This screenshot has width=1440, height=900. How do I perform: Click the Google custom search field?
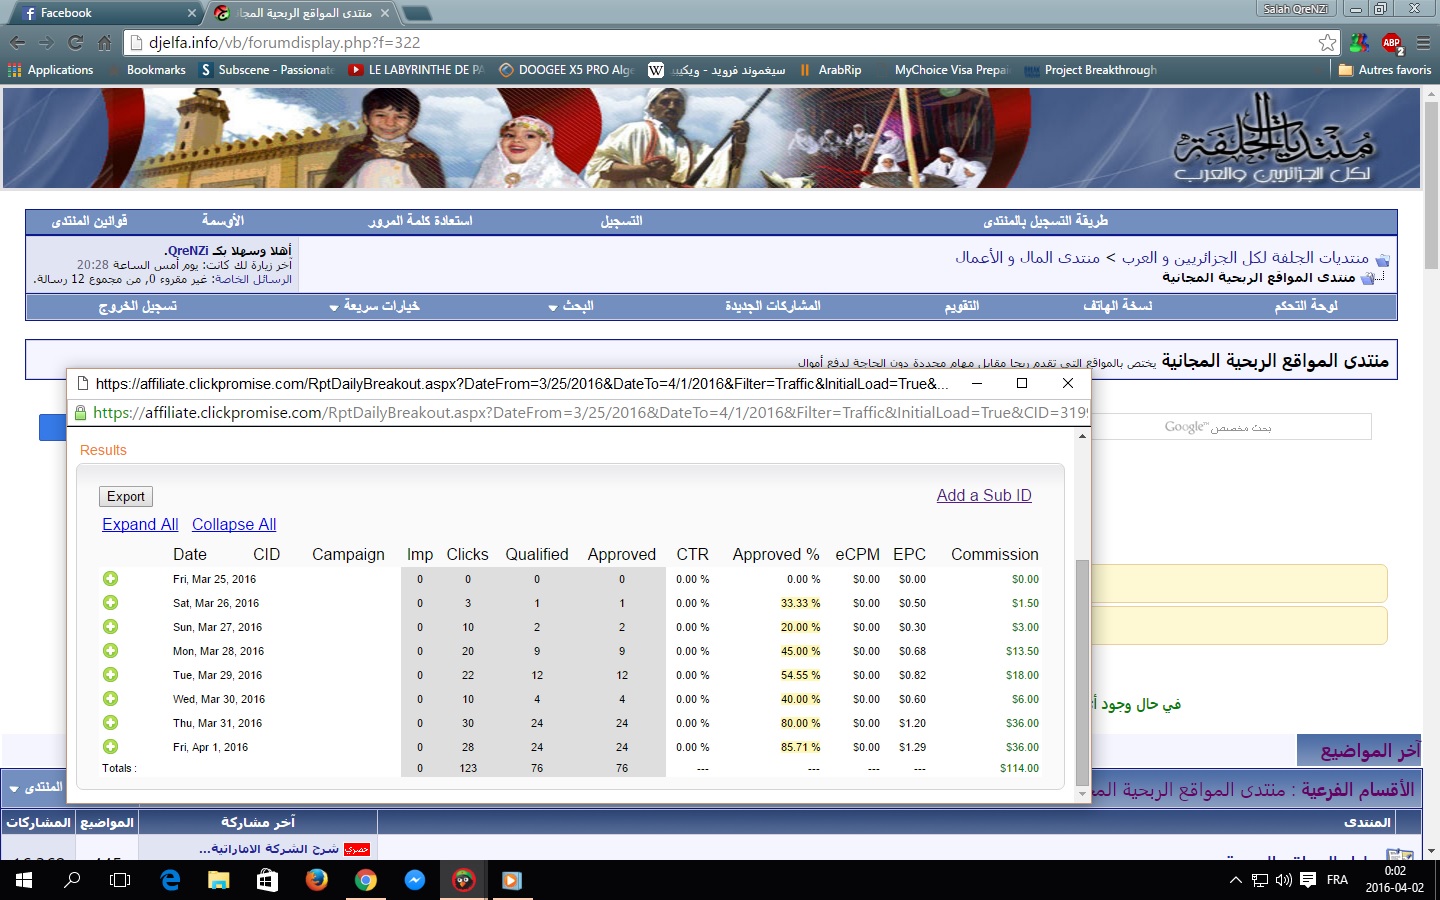point(1230,427)
